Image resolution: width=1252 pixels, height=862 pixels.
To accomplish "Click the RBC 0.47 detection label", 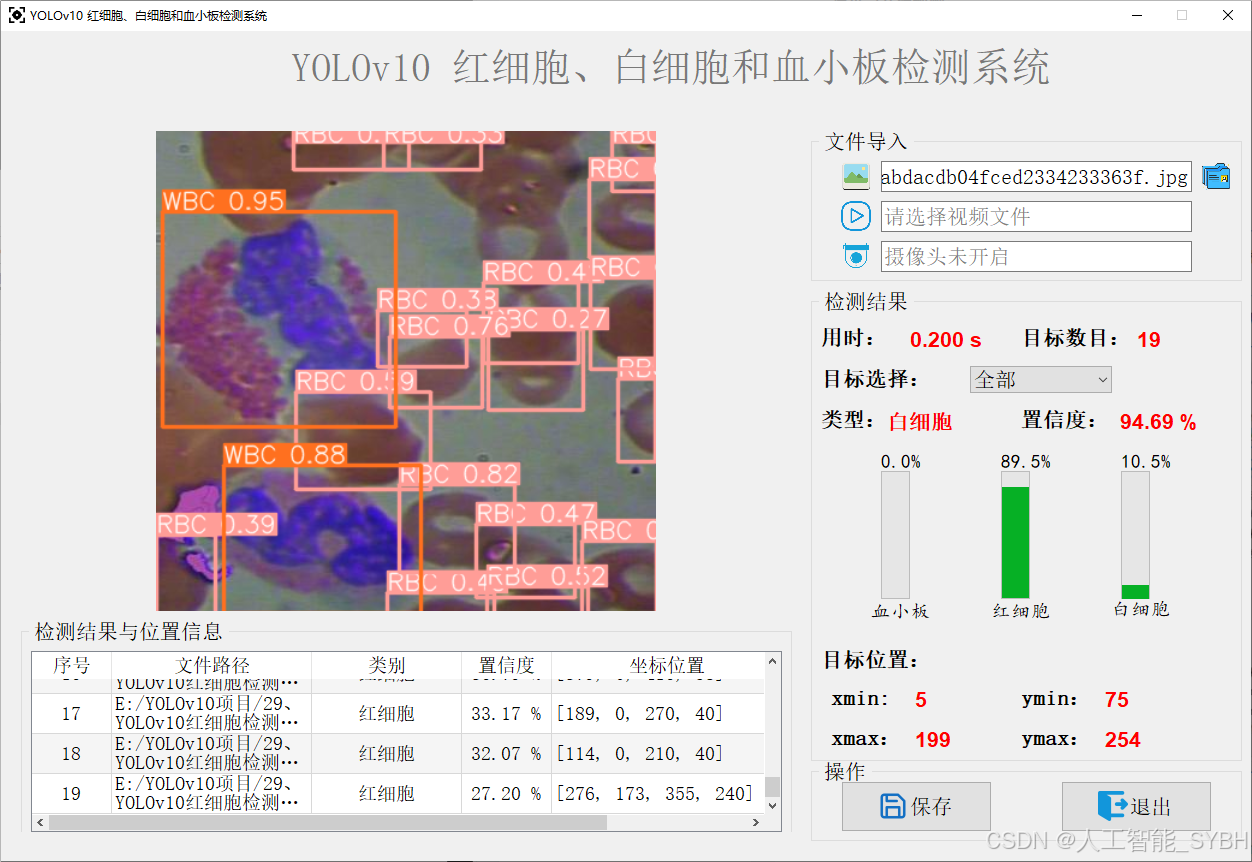I will pyautogui.click(x=536, y=514).
